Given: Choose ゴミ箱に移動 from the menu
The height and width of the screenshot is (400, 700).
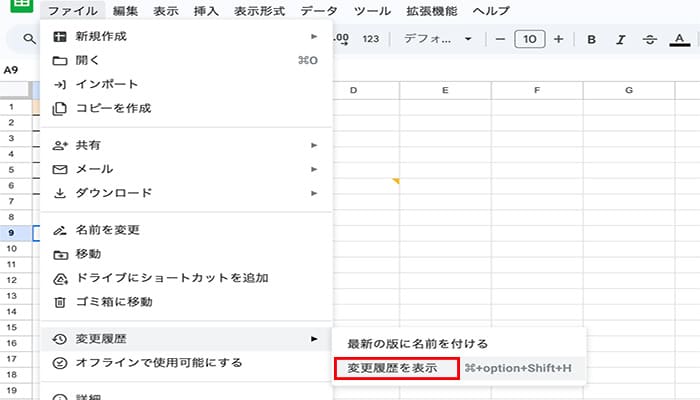Looking at the screenshot, I should coord(187,303).
